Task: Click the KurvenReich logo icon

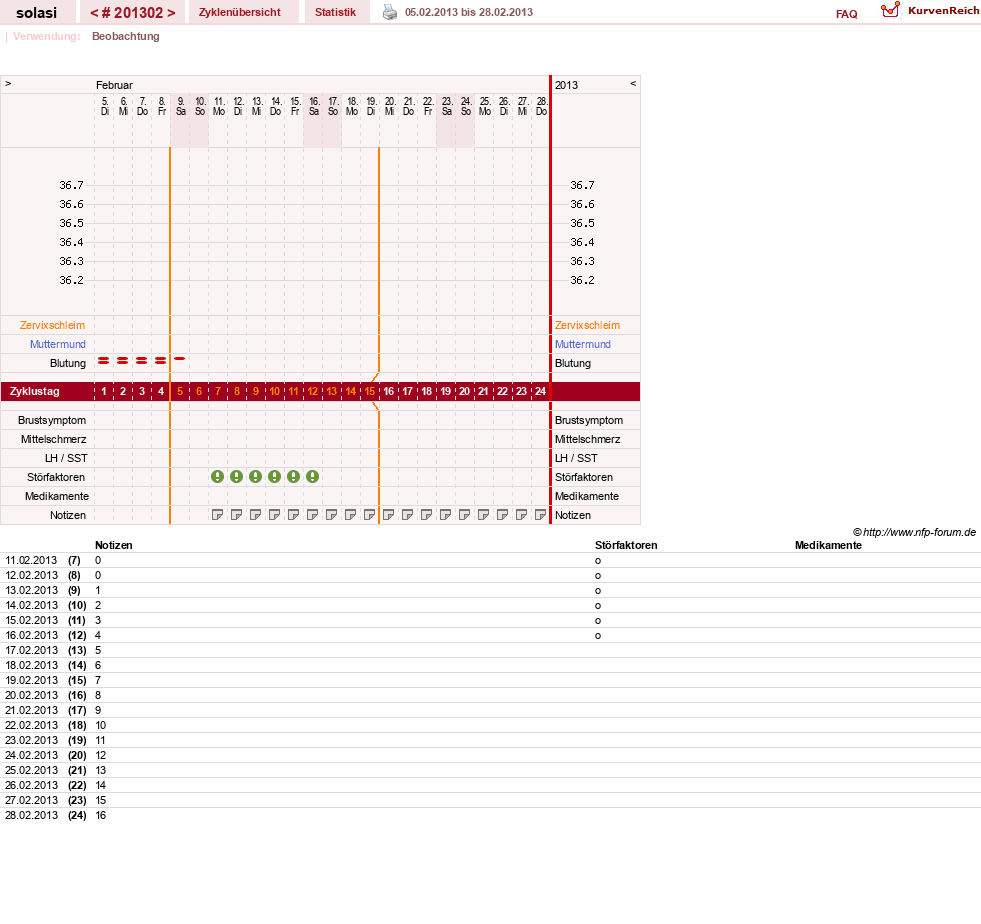Action: [890, 10]
